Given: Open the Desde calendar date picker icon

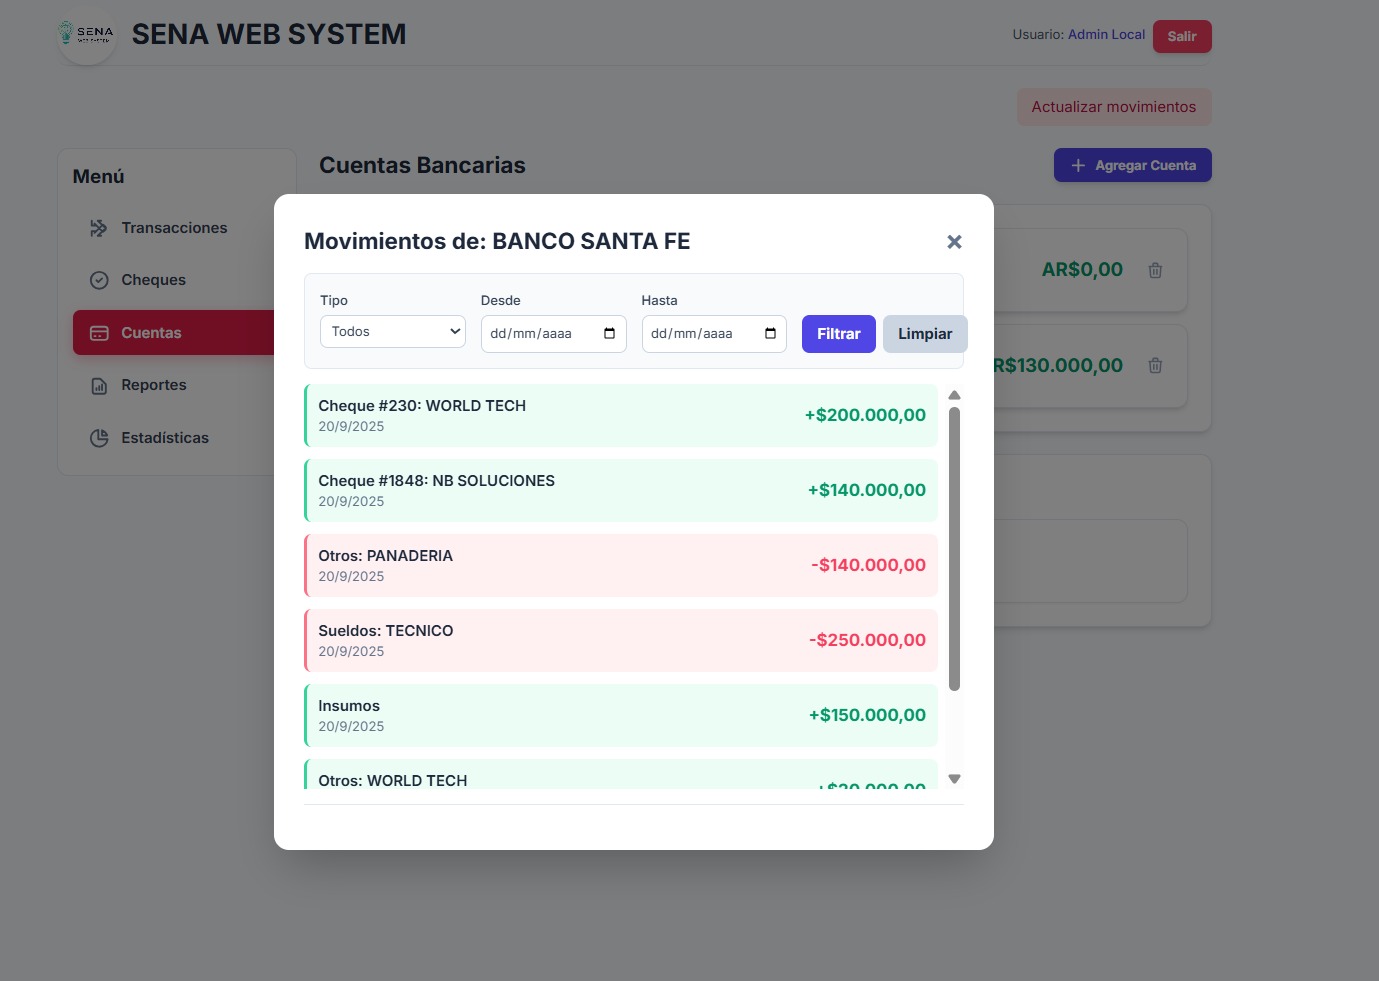Looking at the screenshot, I should point(609,333).
